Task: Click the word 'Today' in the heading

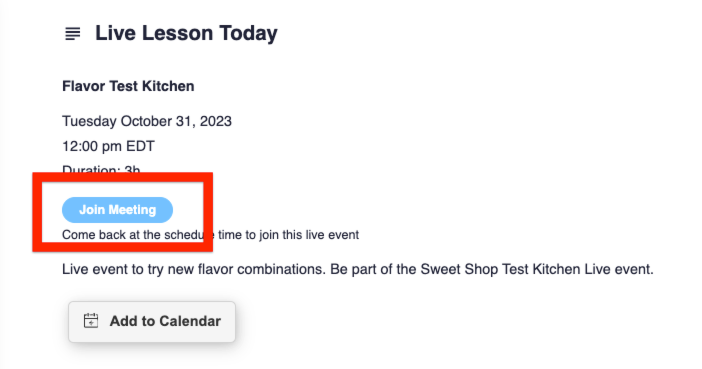Action: point(248,34)
